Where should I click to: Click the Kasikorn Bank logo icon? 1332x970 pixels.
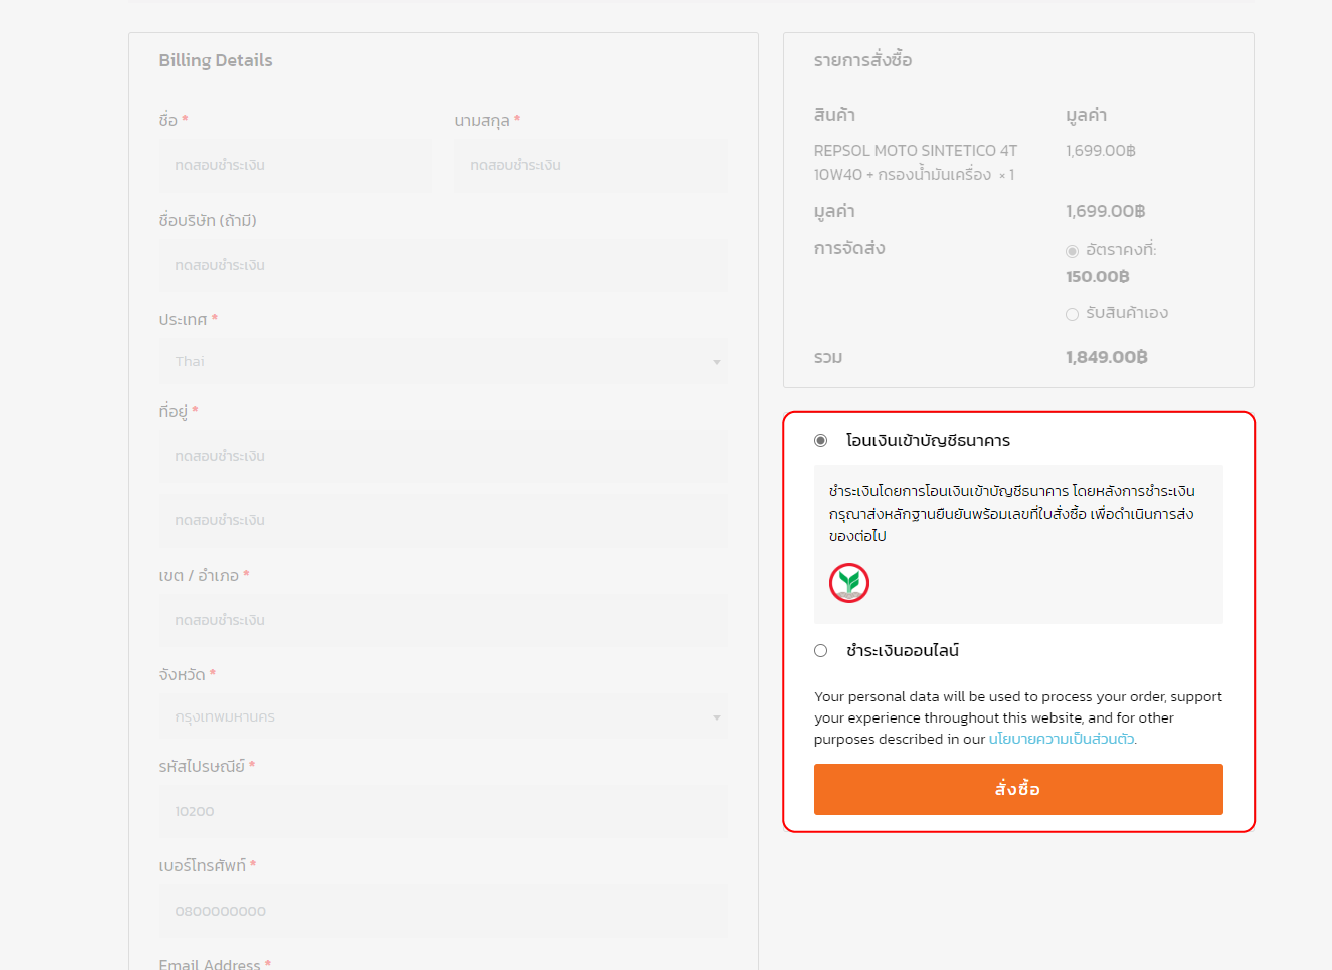(x=849, y=583)
